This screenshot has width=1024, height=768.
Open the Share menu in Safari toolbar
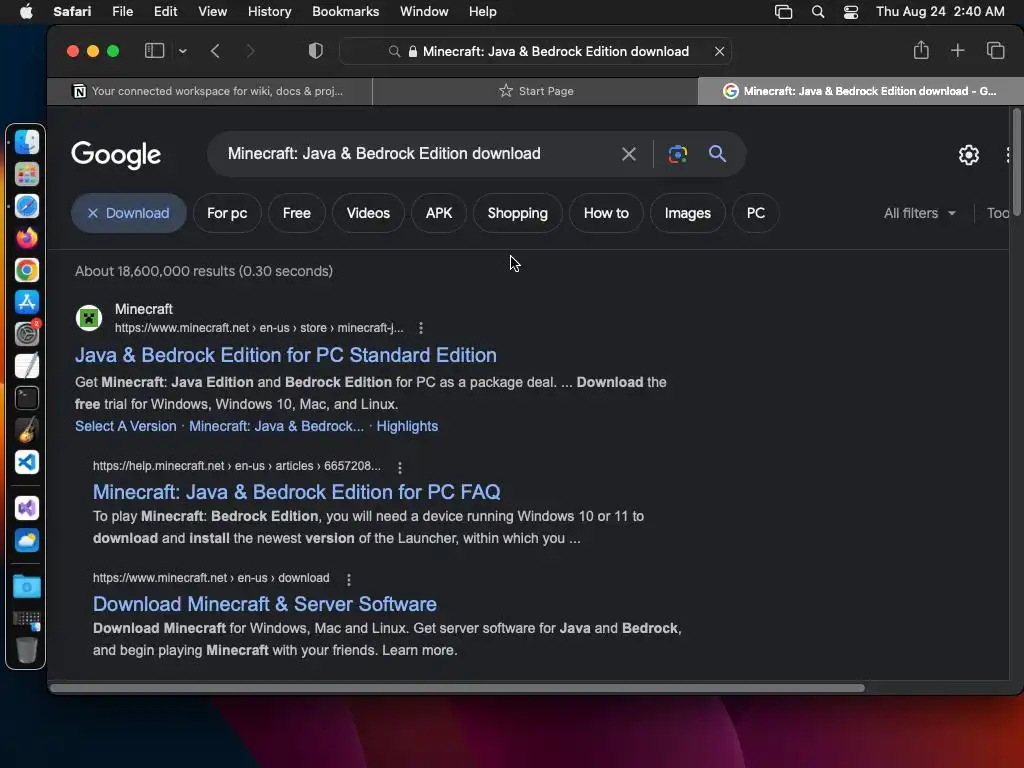(921, 50)
